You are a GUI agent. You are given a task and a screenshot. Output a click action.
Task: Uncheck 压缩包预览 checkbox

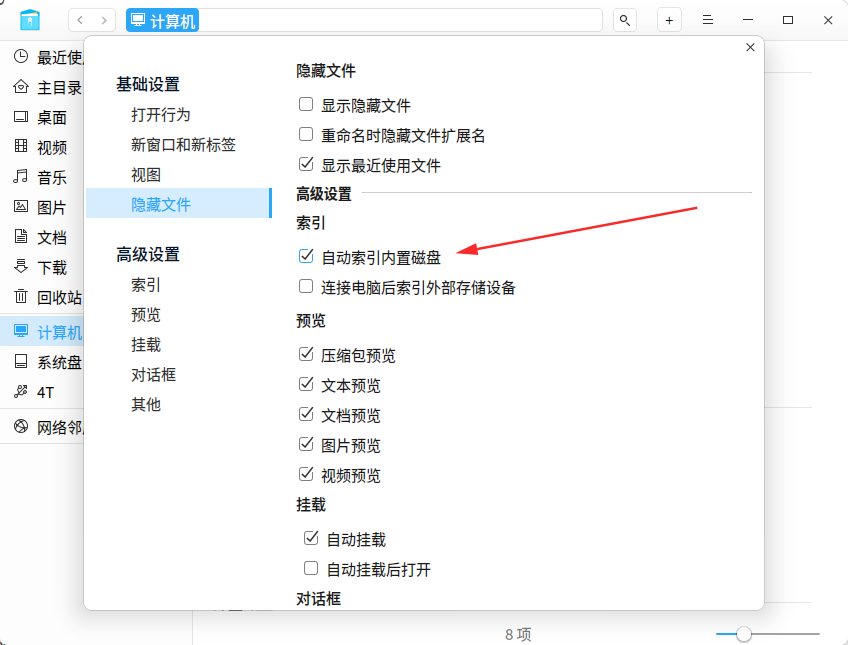tap(306, 354)
